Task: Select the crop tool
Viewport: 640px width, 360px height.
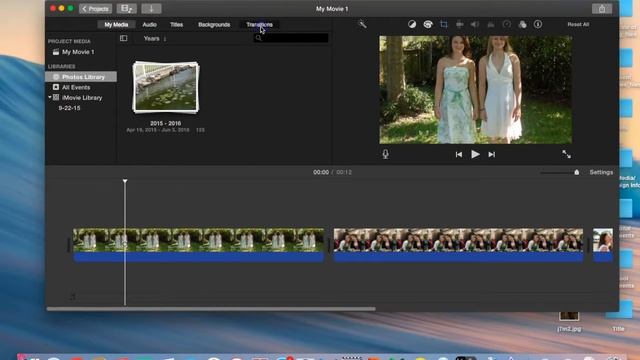Action: point(444,24)
